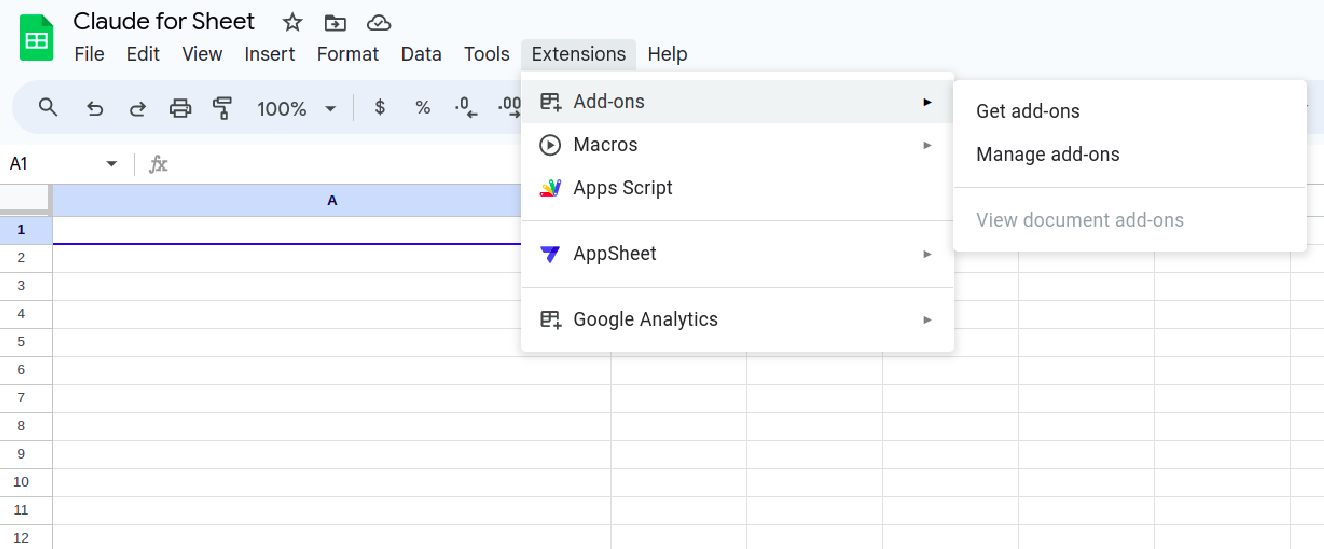
Task: Close the Extensions menu
Action: click(579, 54)
